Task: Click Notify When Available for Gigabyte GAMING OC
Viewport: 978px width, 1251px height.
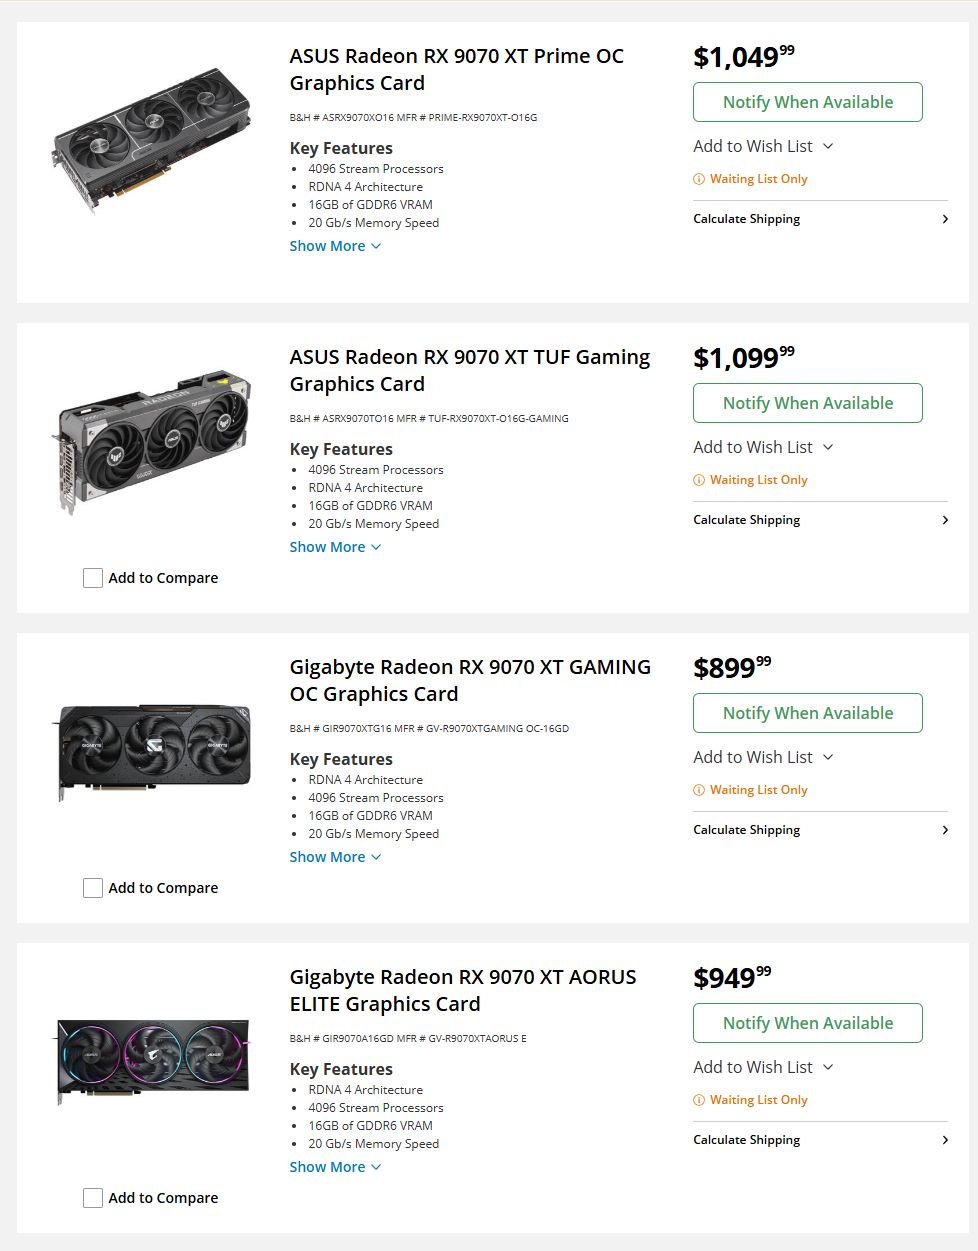Action: click(807, 712)
